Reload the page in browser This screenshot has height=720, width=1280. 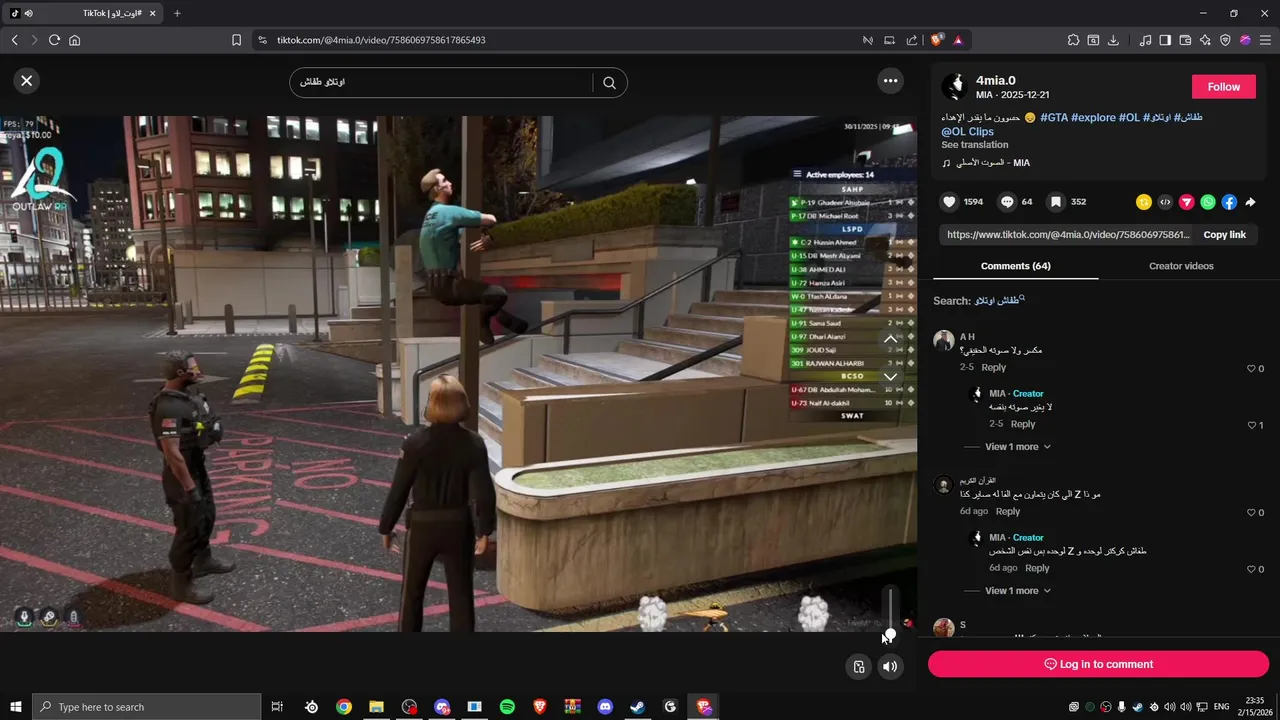pos(54,40)
